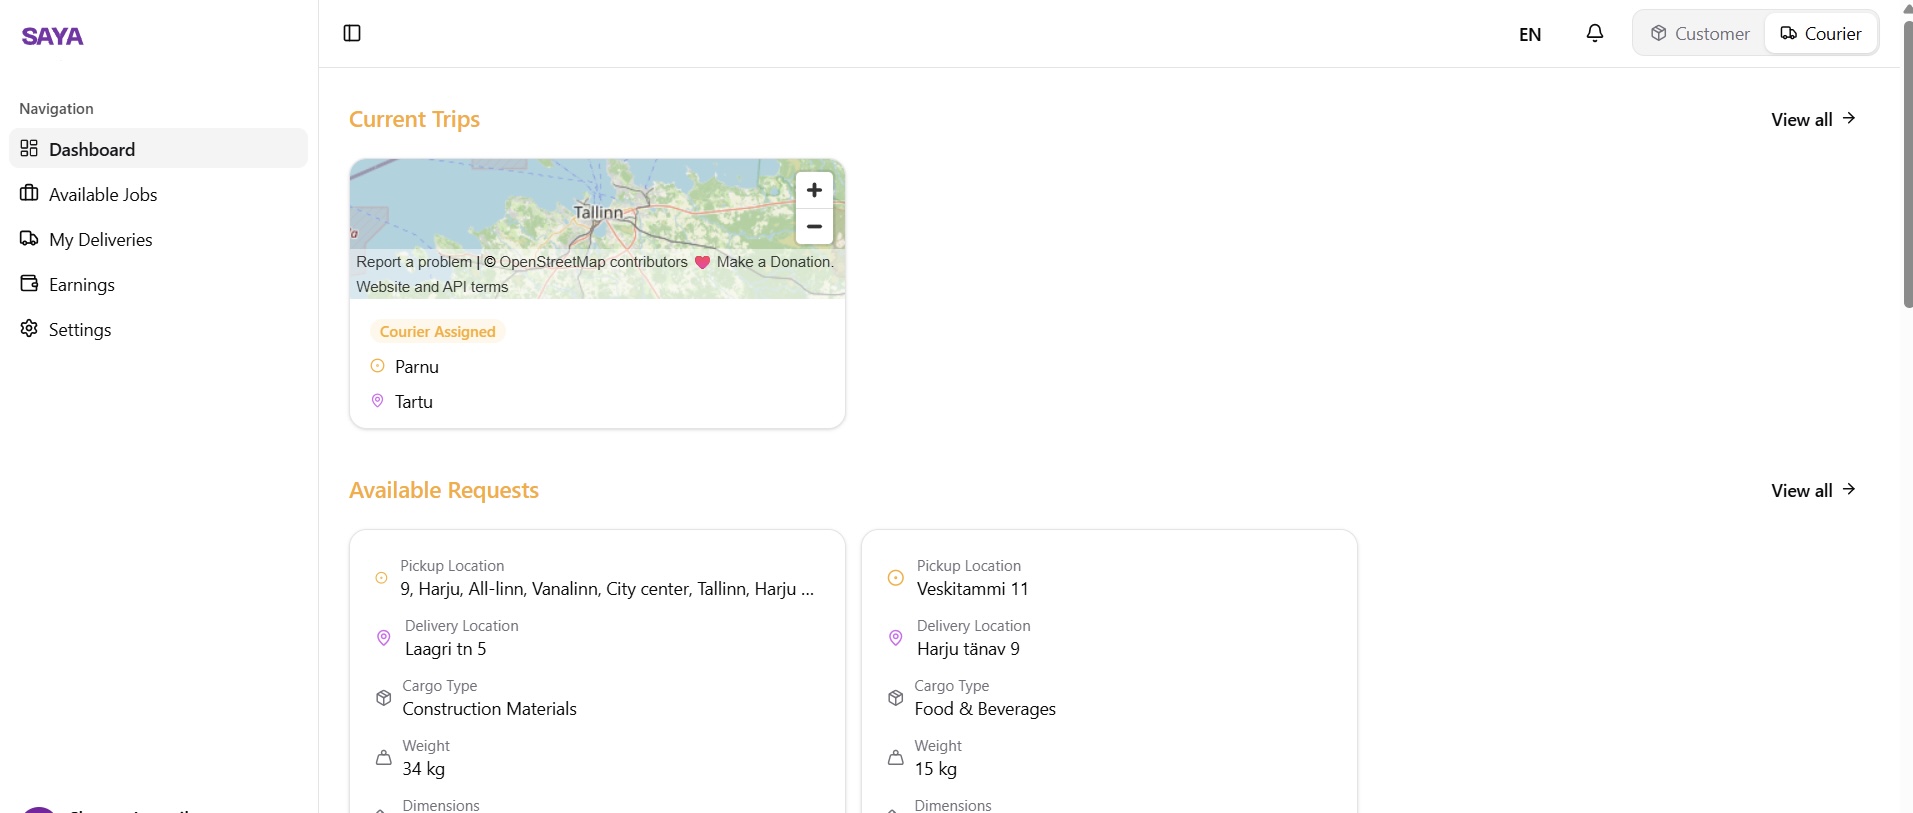Click the Veskitammi 11 pickup address
This screenshot has height=813, width=1913.
tap(972, 589)
